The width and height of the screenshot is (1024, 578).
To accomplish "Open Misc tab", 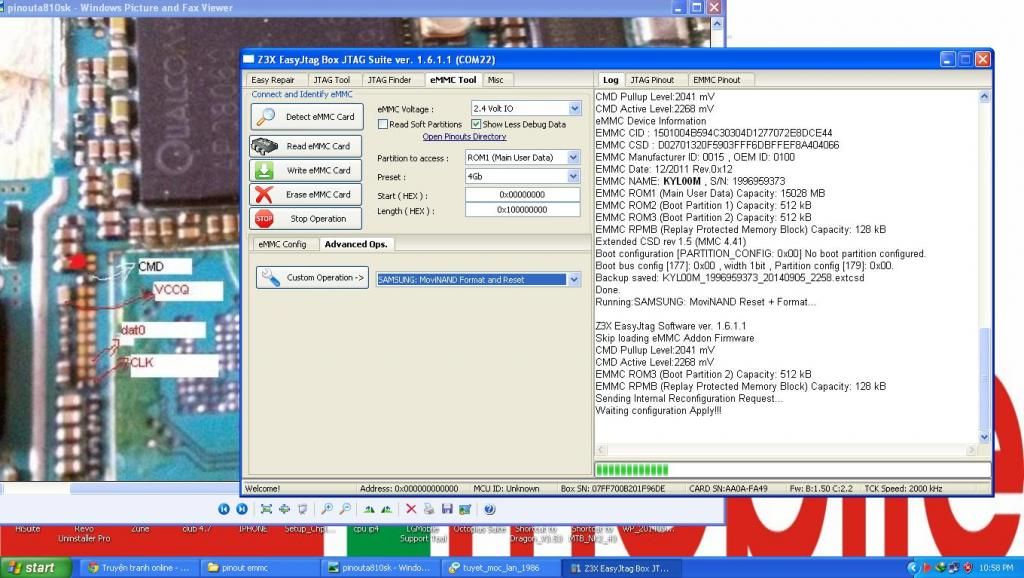I will pos(496,80).
